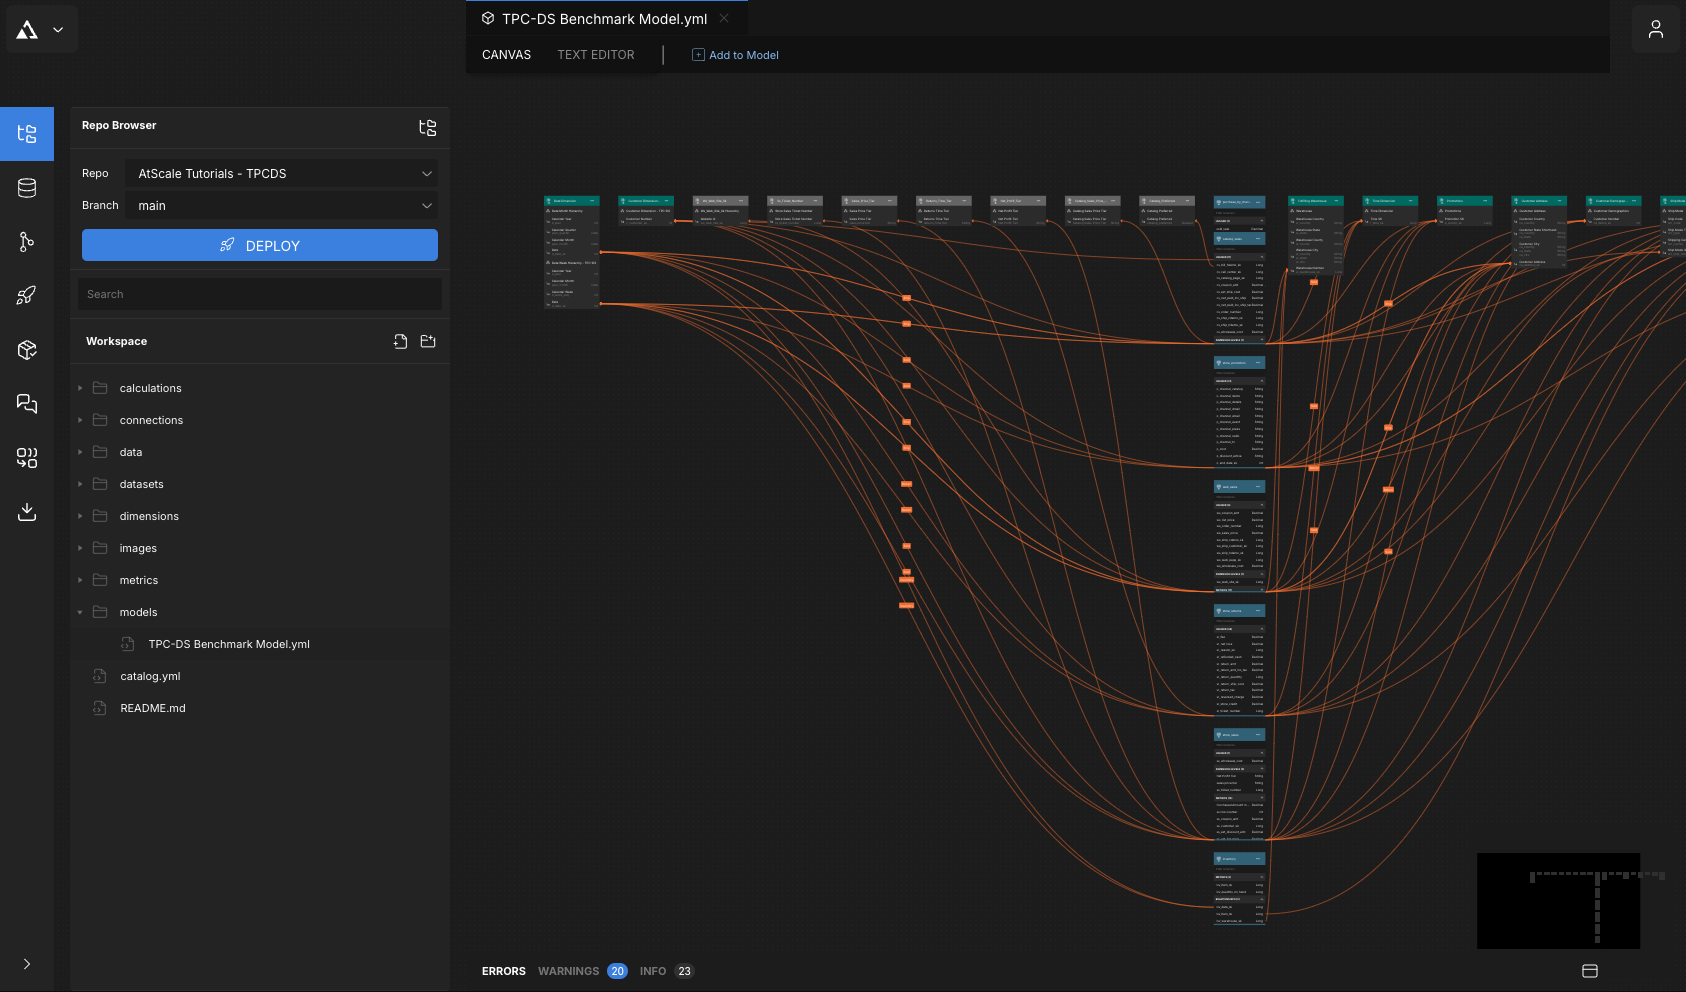The image size is (1686, 992).
Task: Switch to the TEXT EDITOR tab
Action: point(596,55)
